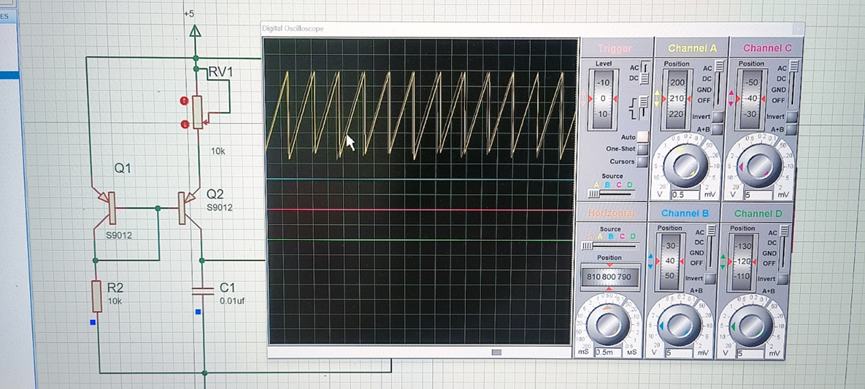
Task: Enable A+B on Channel A
Action: 717,129
